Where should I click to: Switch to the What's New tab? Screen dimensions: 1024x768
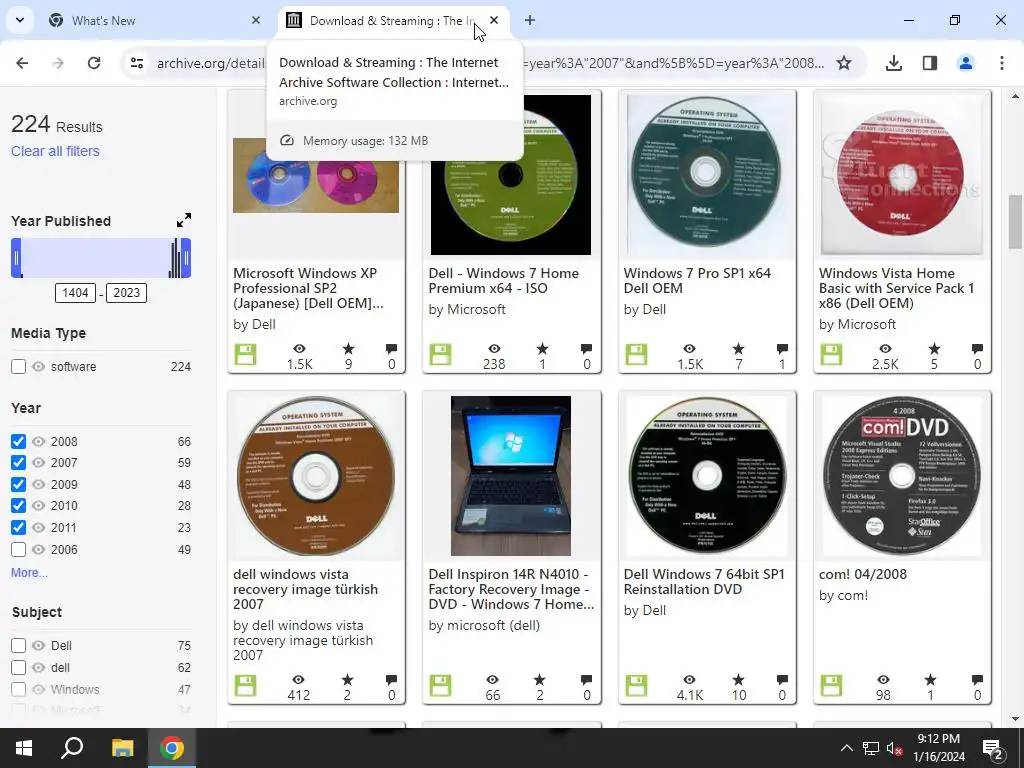coord(155,21)
